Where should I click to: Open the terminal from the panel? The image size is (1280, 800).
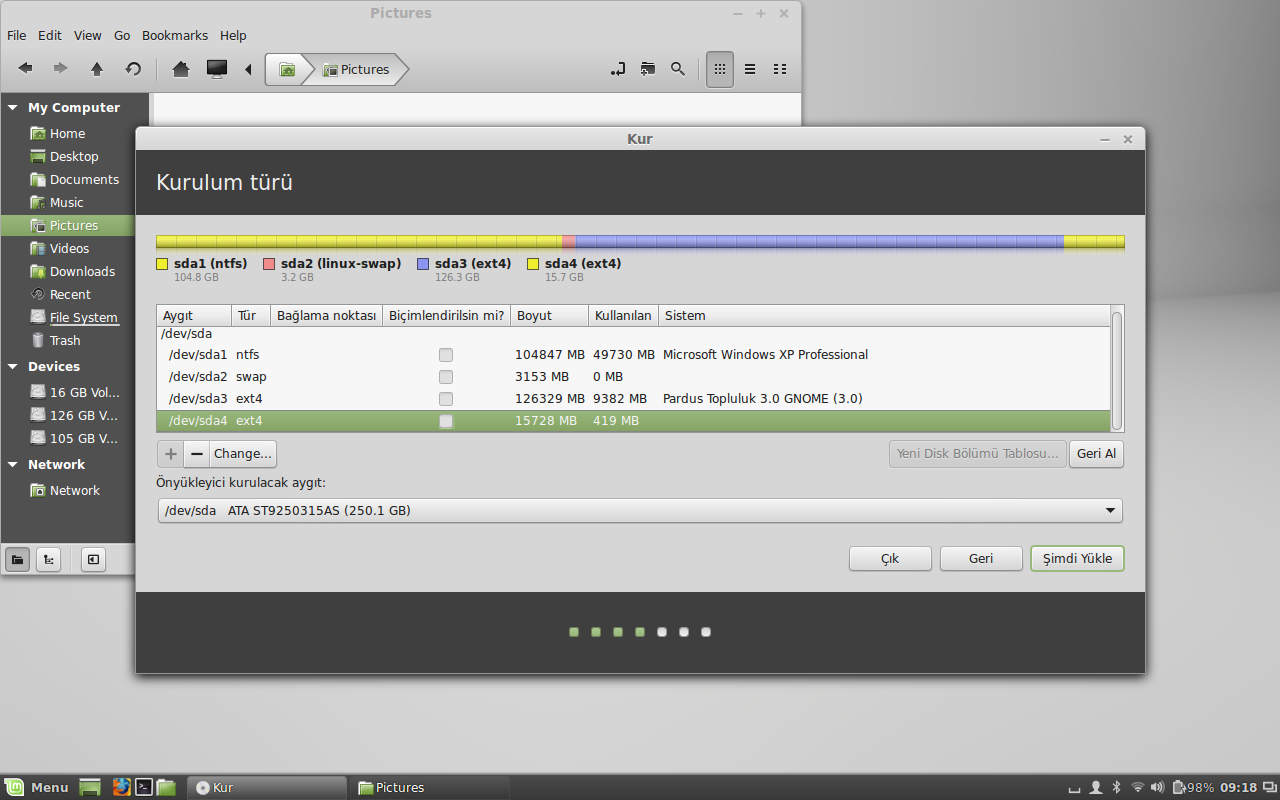(x=144, y=787)
